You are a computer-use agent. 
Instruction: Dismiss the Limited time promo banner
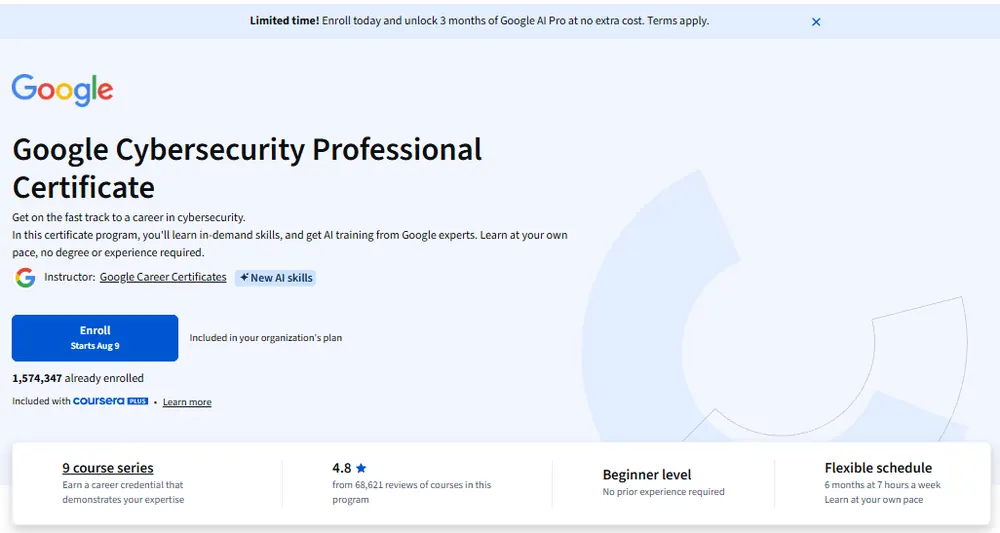816,22
